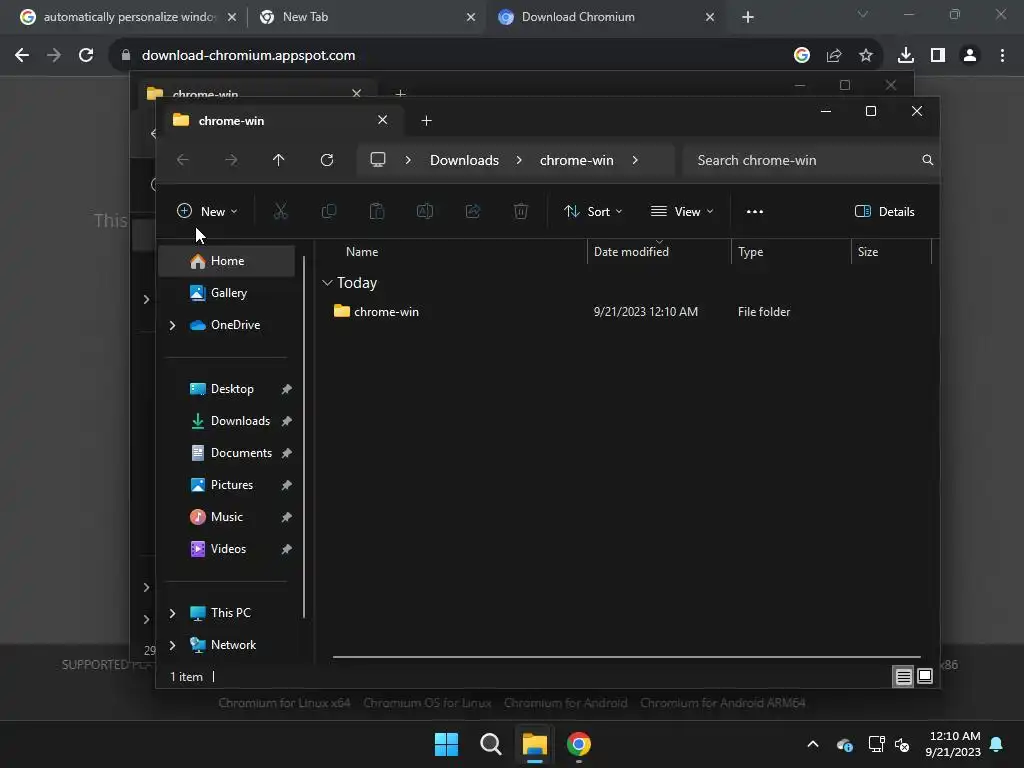Switch to large thumbnails view icon in status bar
This screenshot has width=1024, height=768.
click(925, 677)
